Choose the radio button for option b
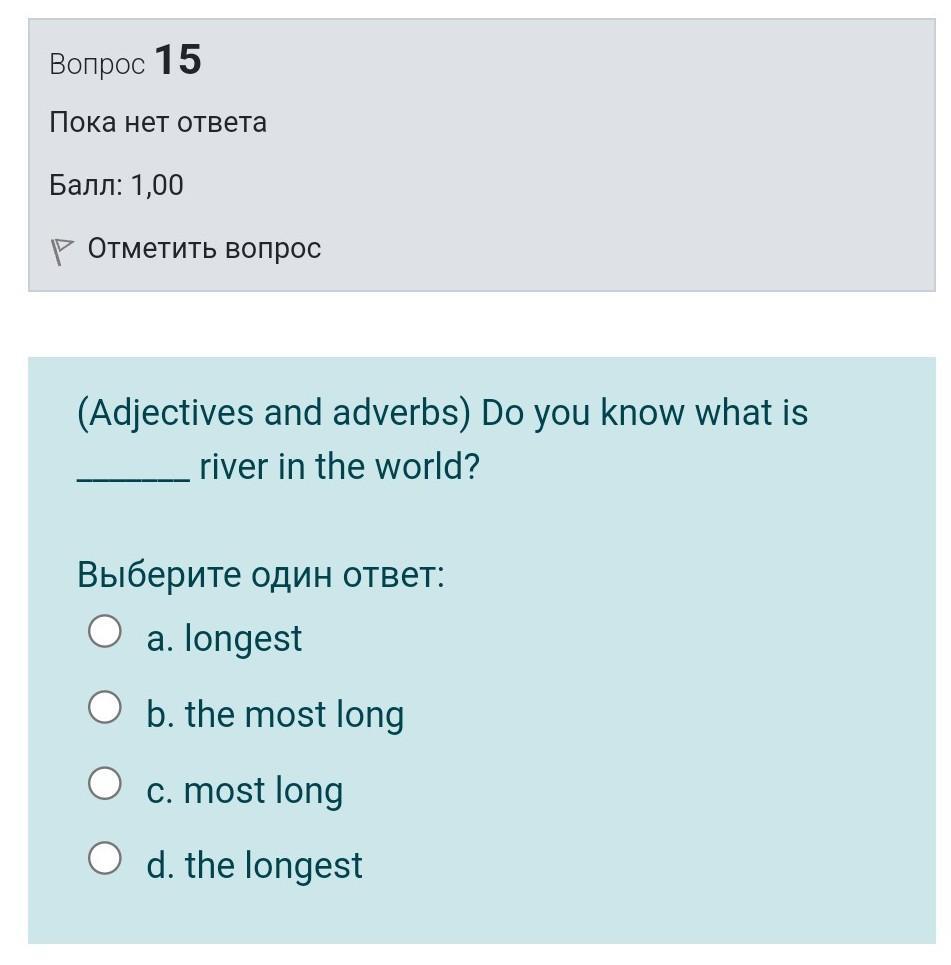Viewport: 951px width, 965px height. tap(105, 708)
